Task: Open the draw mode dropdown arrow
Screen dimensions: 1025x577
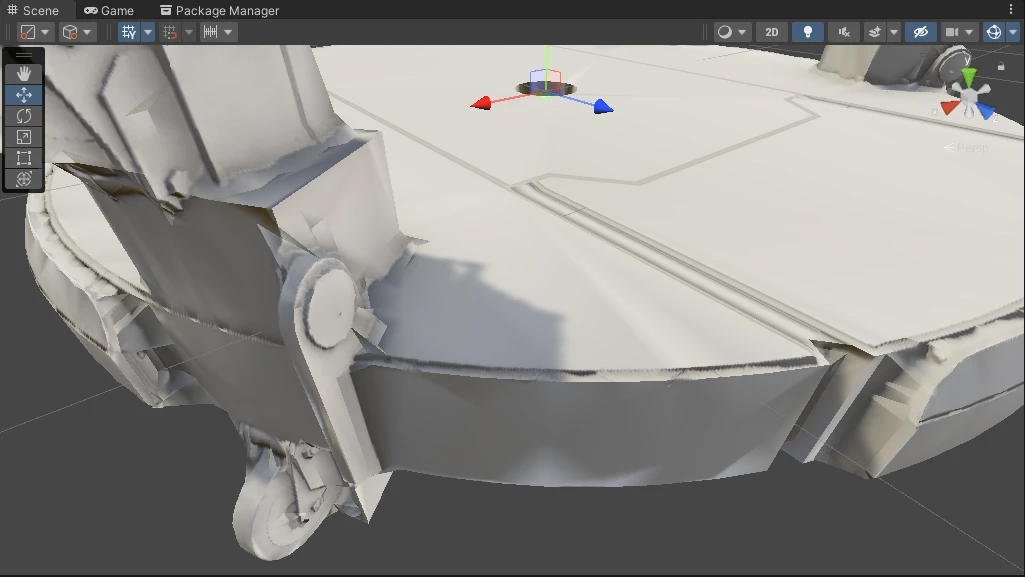Action: click(x=742, y=32)
